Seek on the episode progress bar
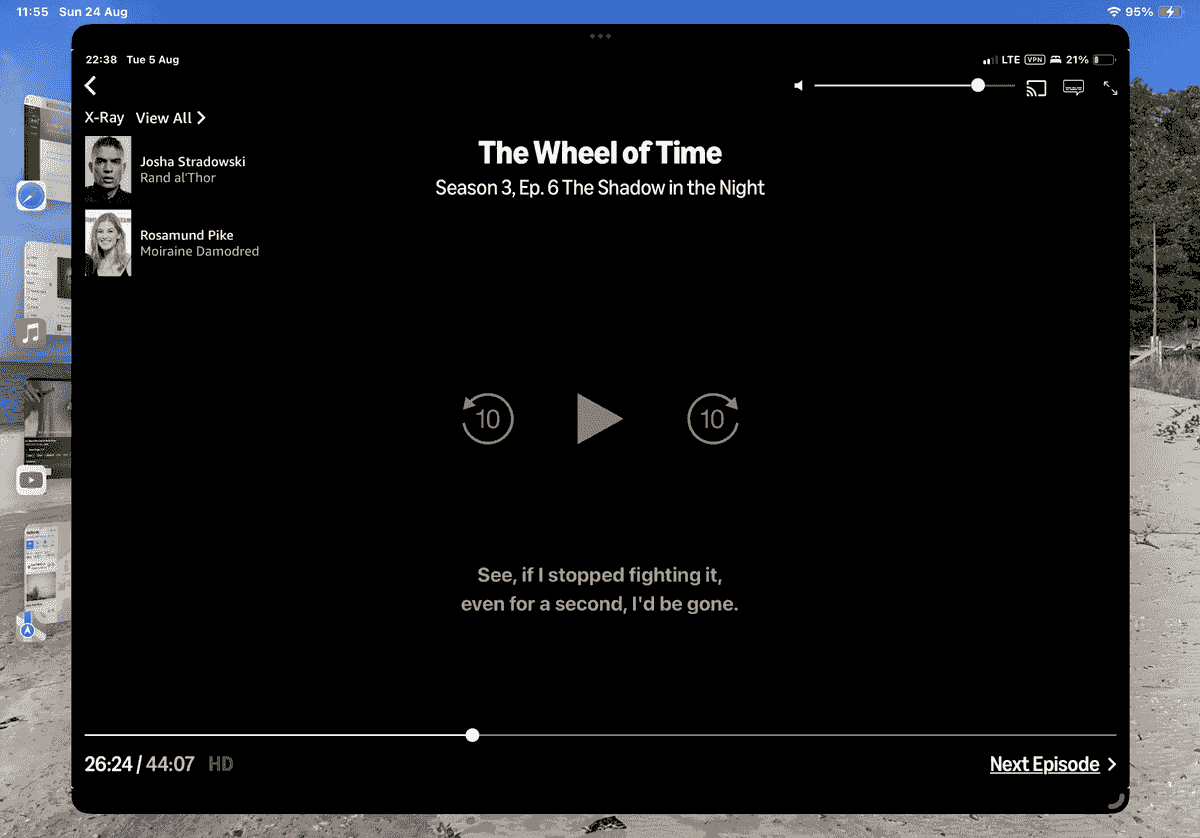1200x838 pixels. tap(600, 735)
